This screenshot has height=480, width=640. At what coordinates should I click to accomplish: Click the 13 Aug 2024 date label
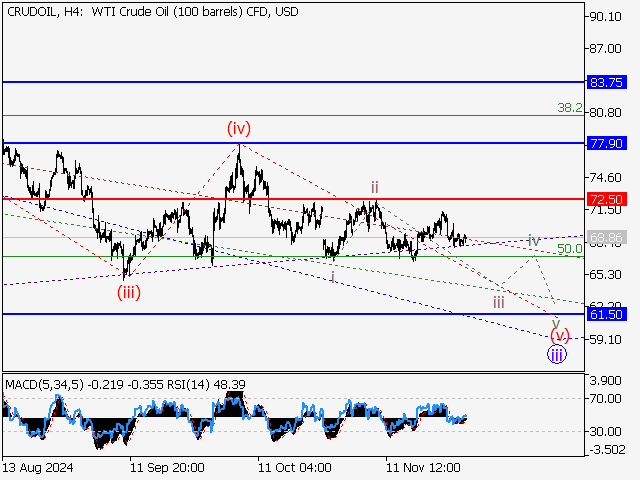[37, 467]
